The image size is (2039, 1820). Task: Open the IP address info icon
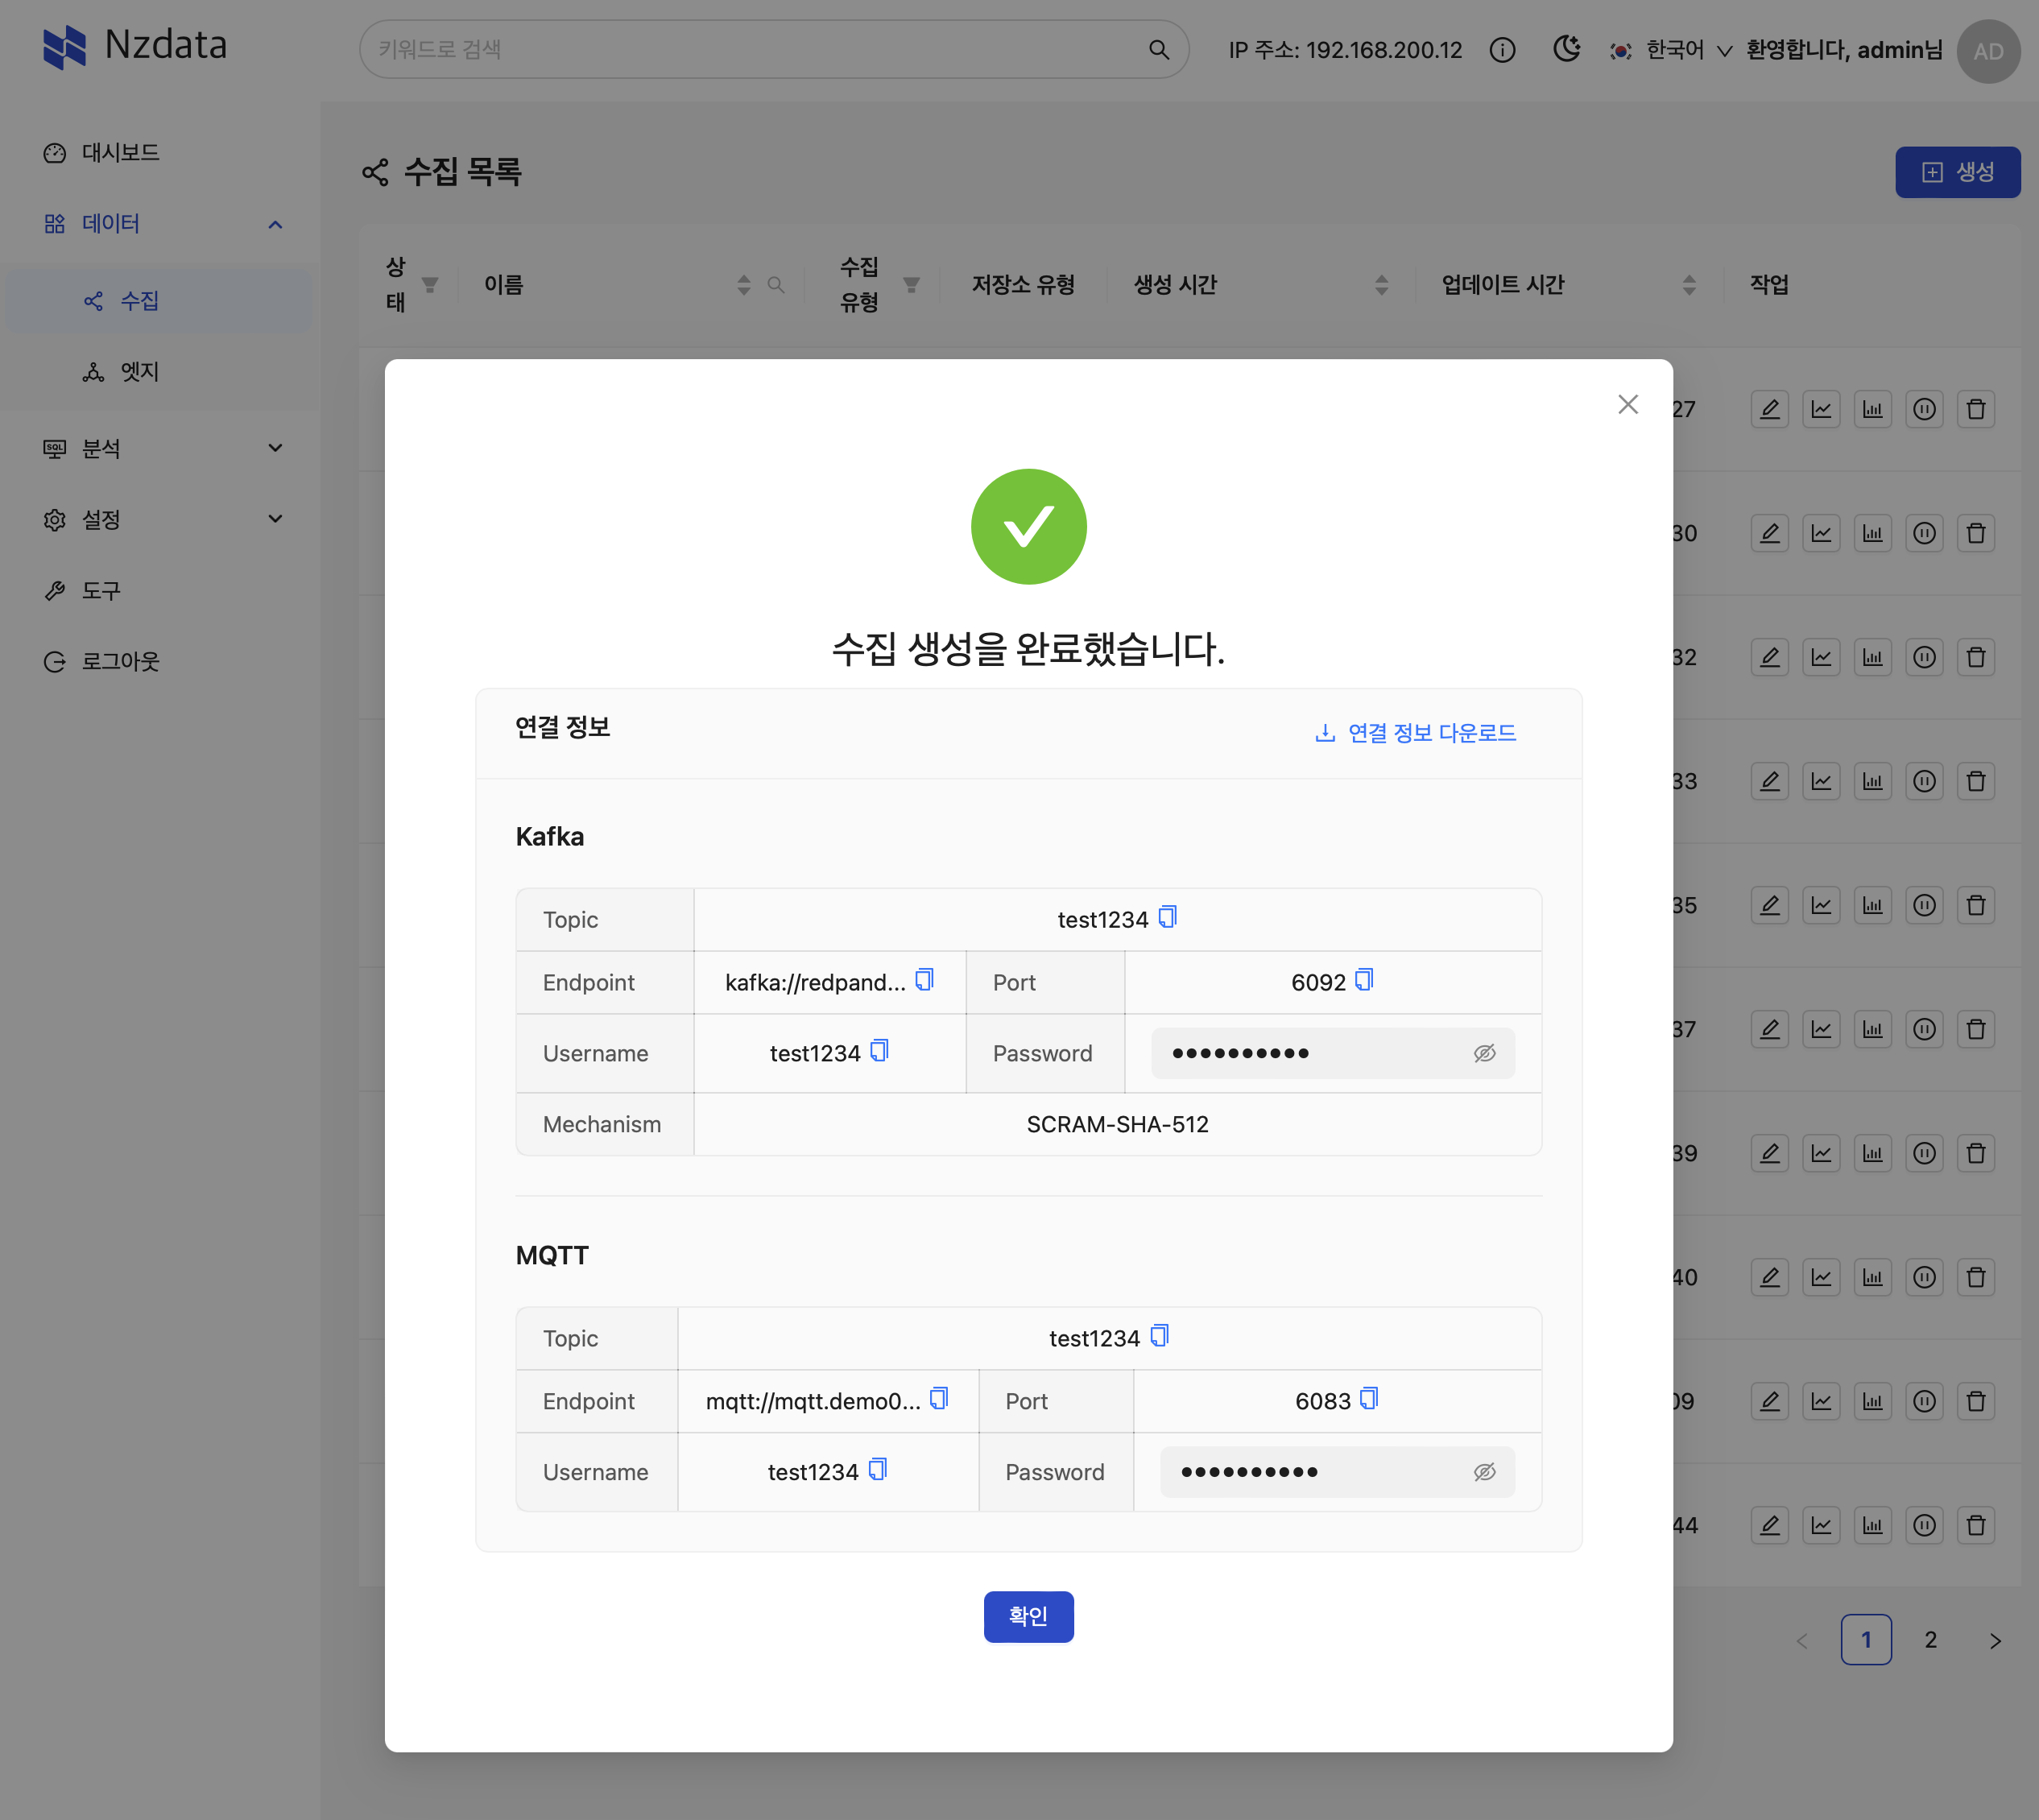(x=1502, y=50)
